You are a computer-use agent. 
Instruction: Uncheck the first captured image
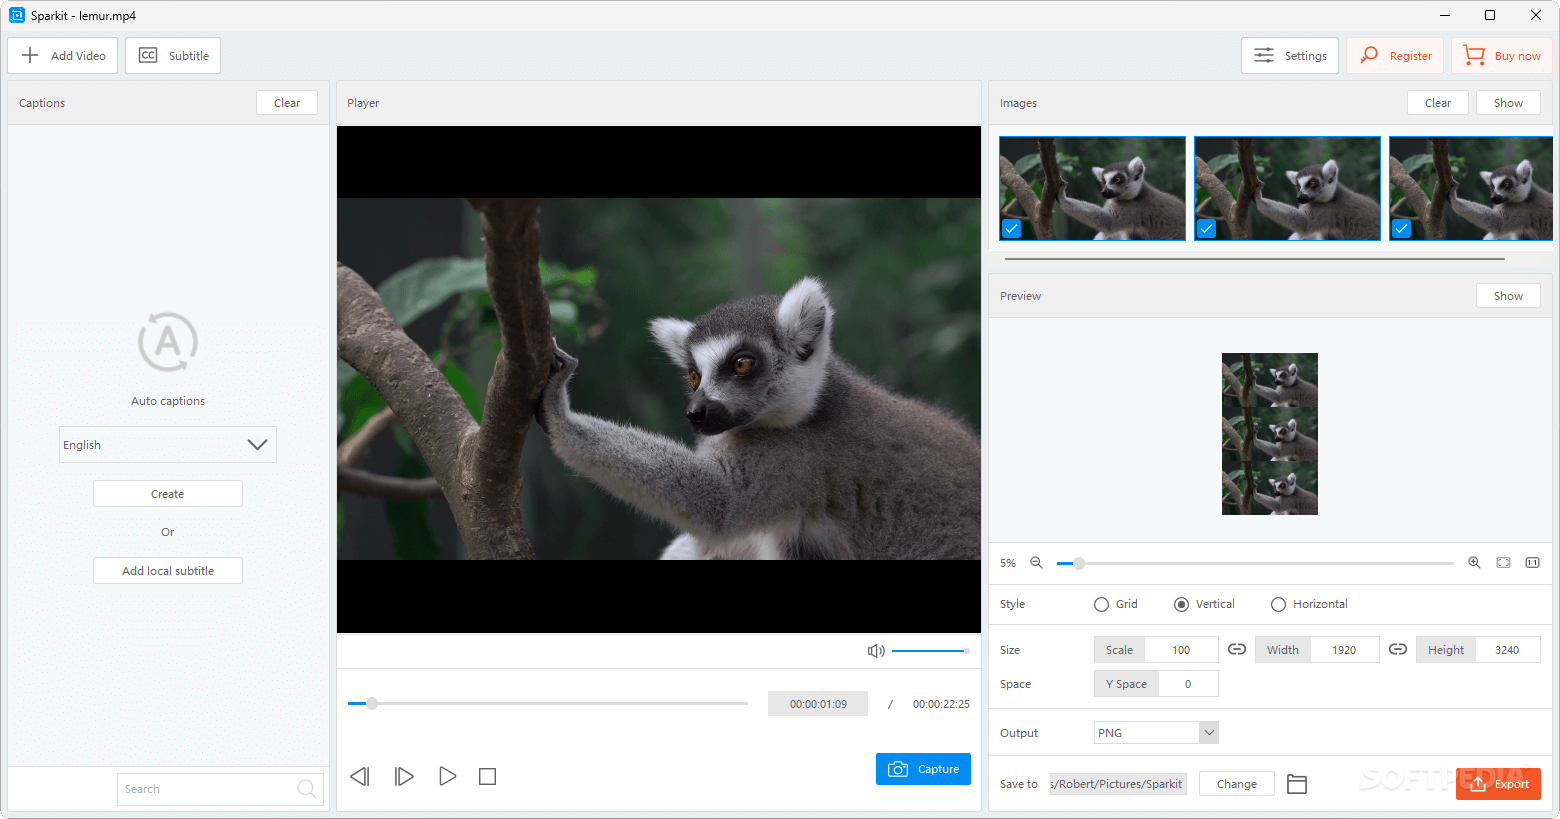(x=1012, y=229)
